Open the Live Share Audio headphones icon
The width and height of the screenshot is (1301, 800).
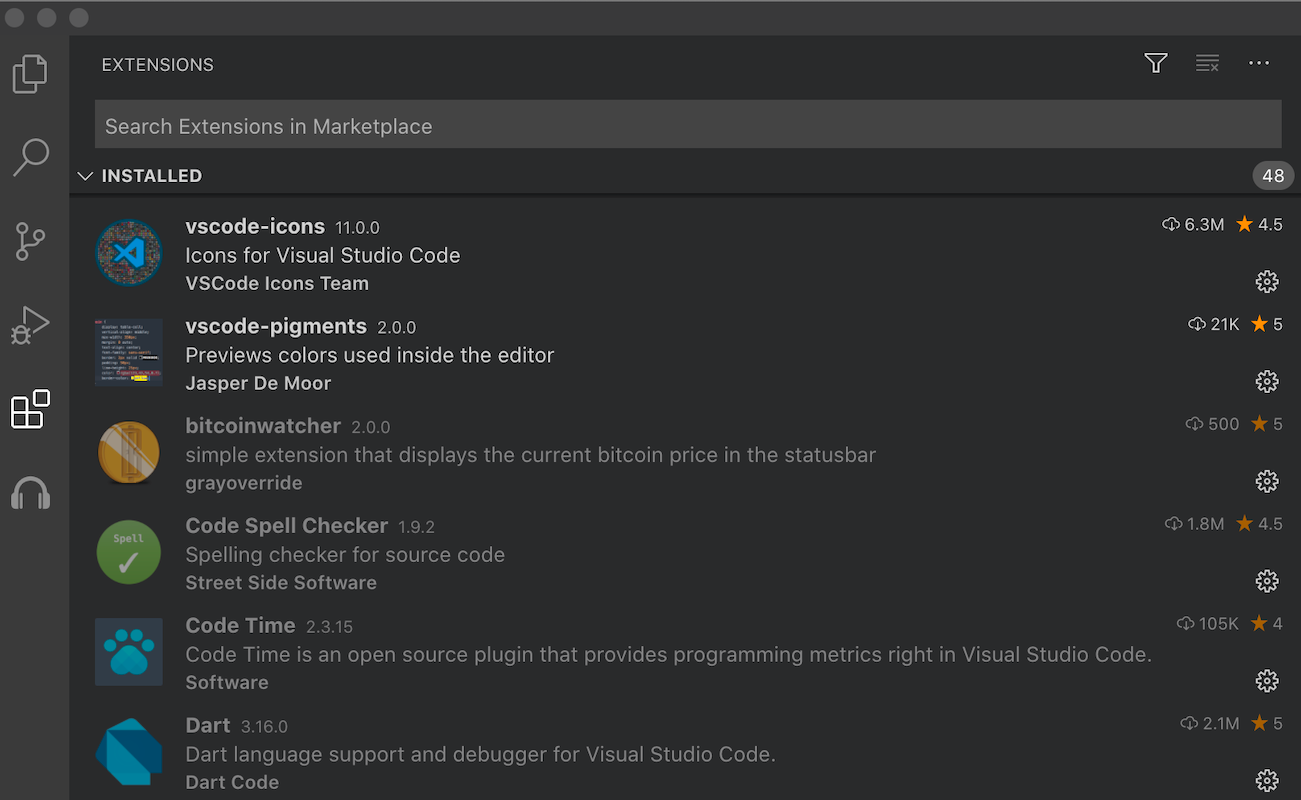(x=30, y=492)
